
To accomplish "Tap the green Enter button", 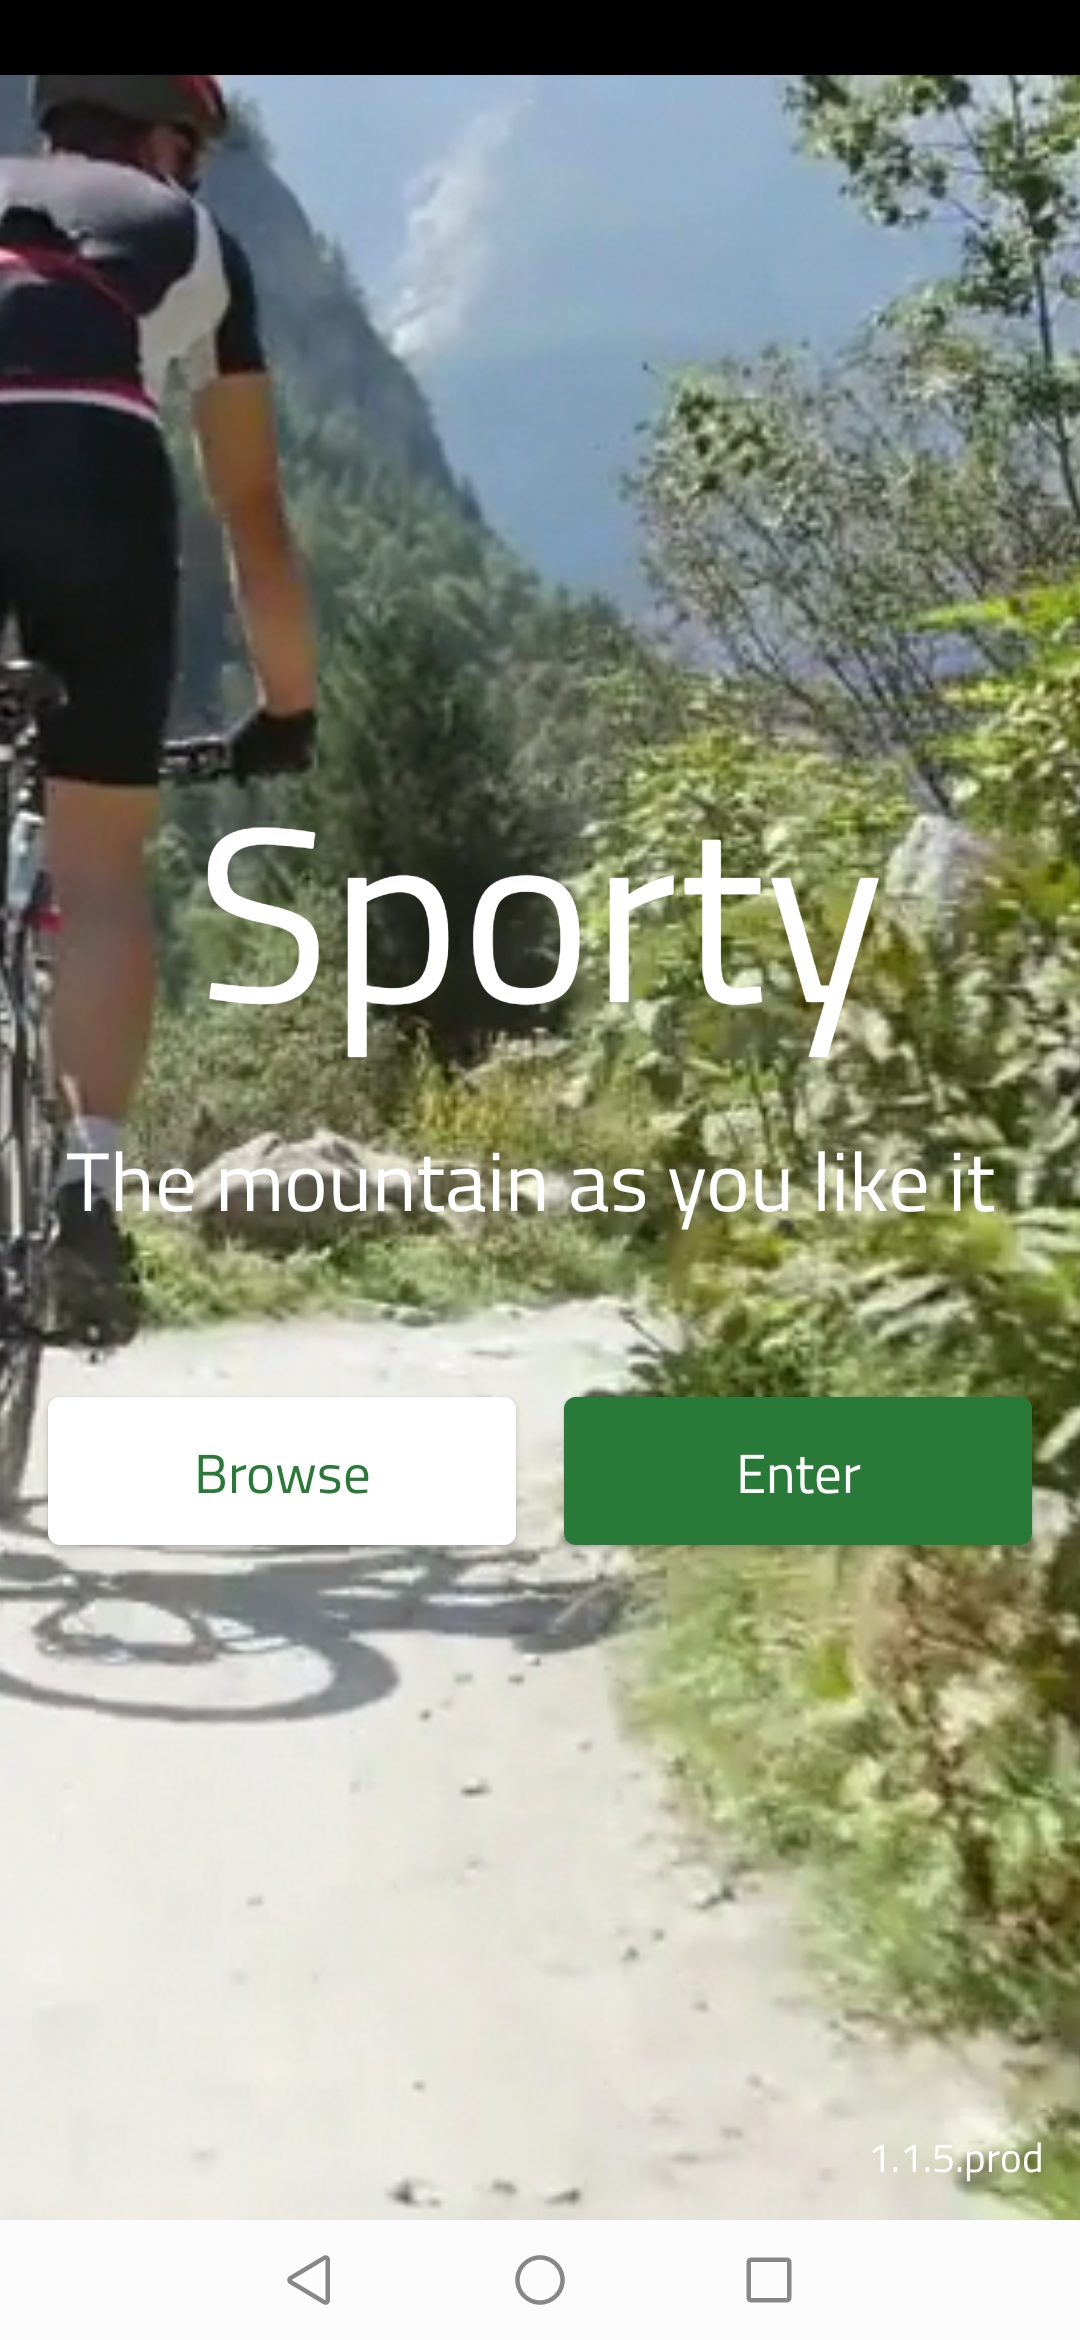I will click(x=798, y=1471).
